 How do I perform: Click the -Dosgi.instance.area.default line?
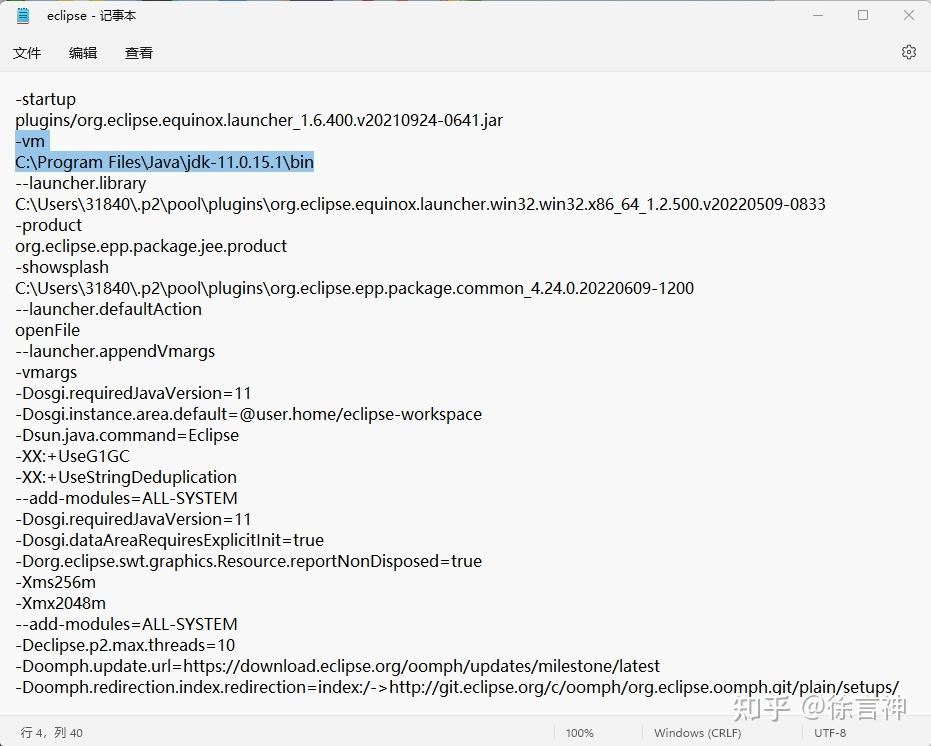pos(249,414)
